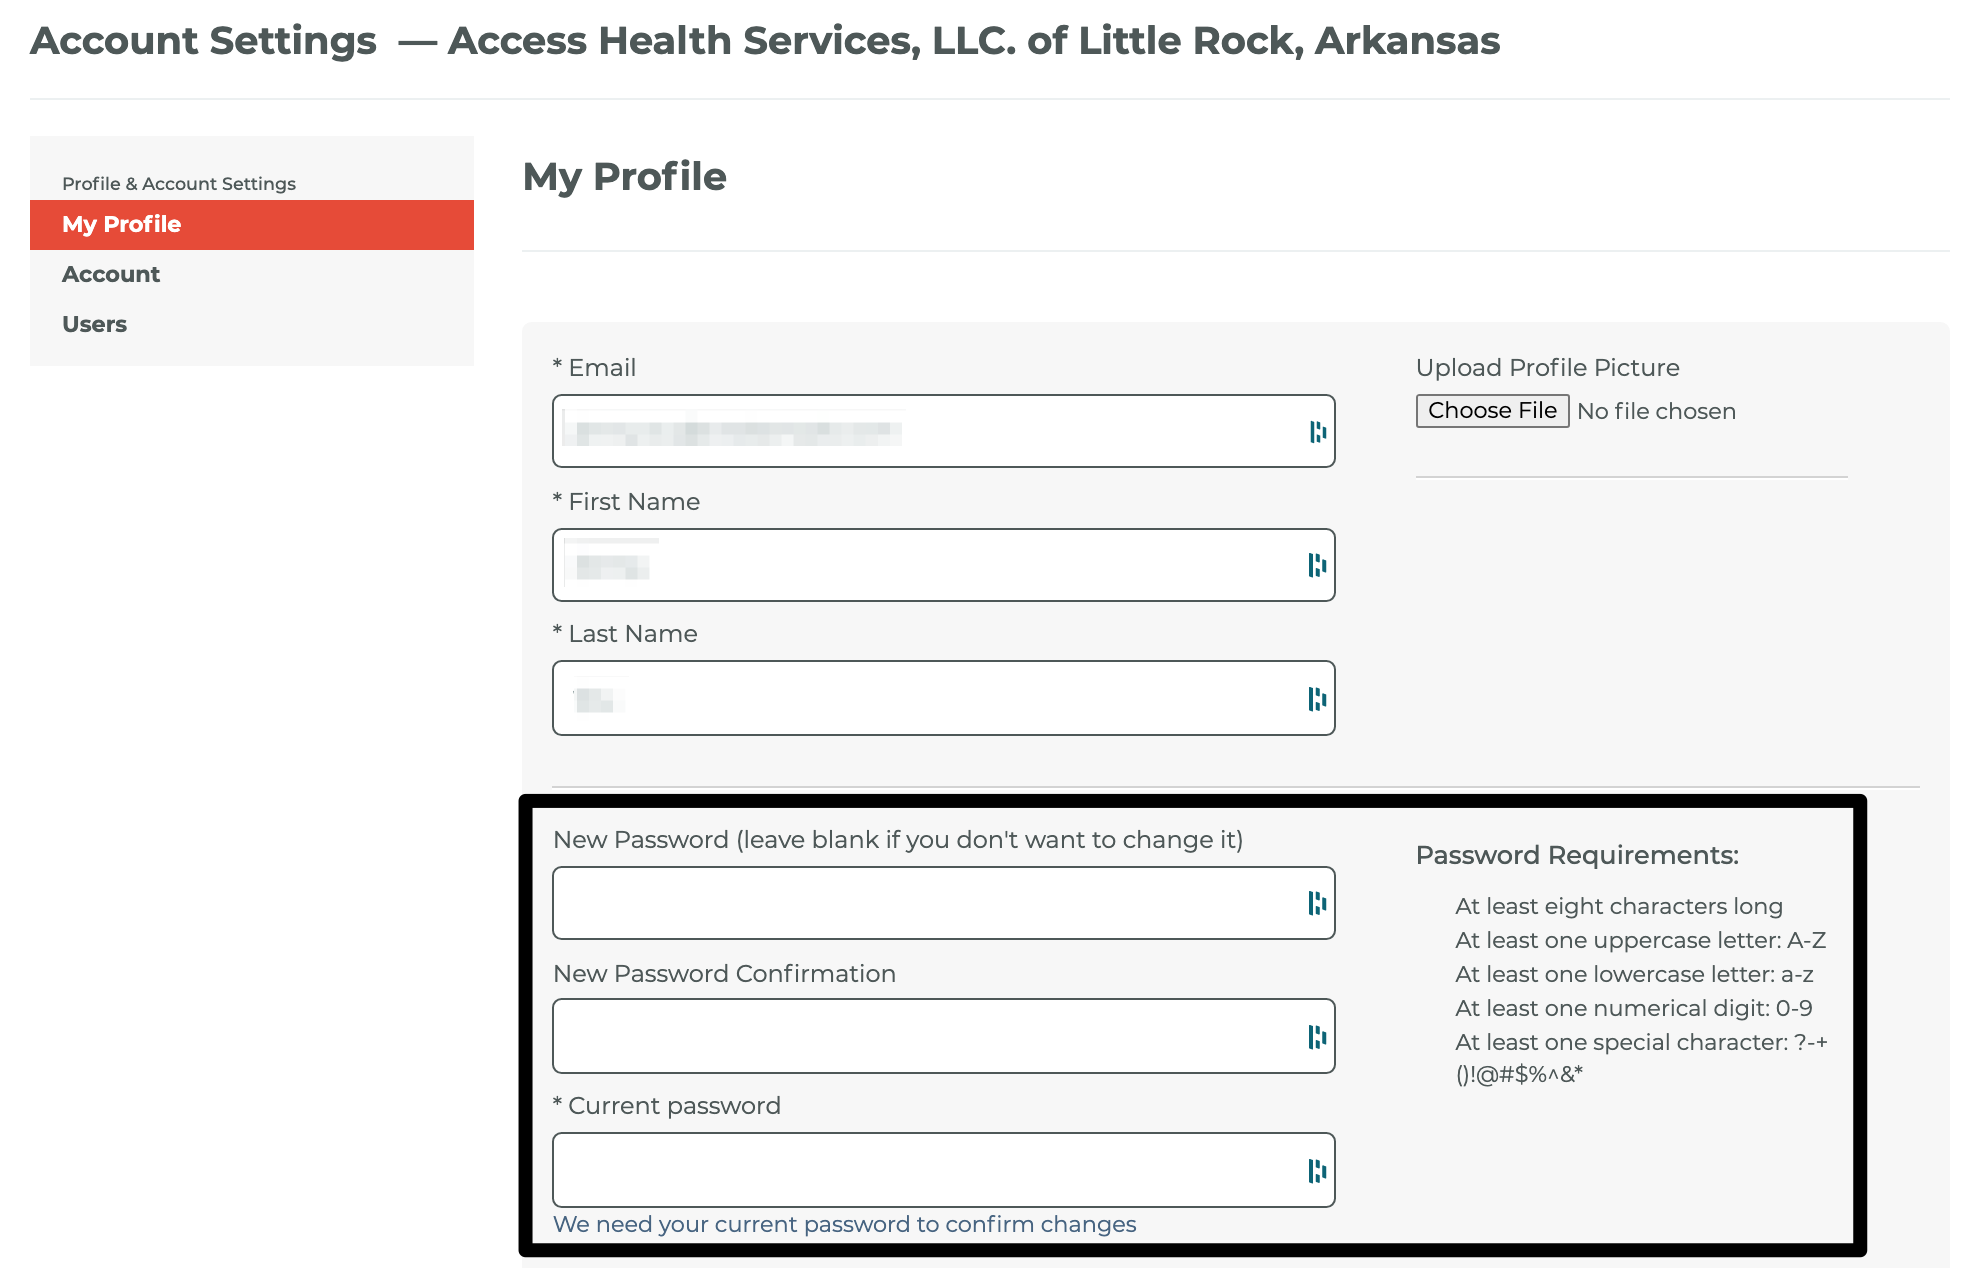Image resolution: width=1984 pixels, height=1268 pixels.
Task: Click 'At least one lowercase letter: a-z'
Action: tap(1634, 974)
